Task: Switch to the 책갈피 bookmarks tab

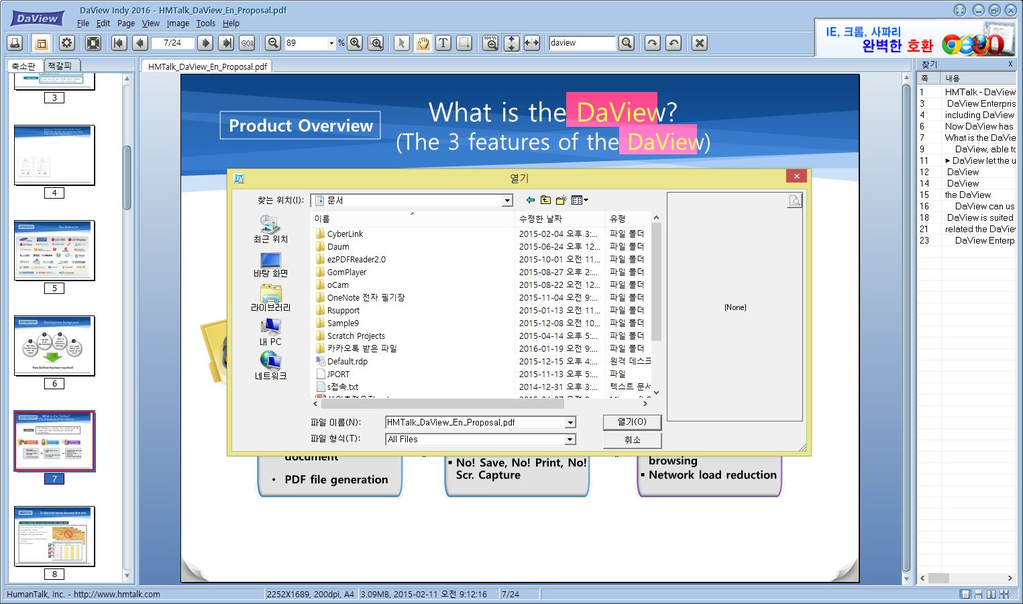Action: [x=61, y=65]
